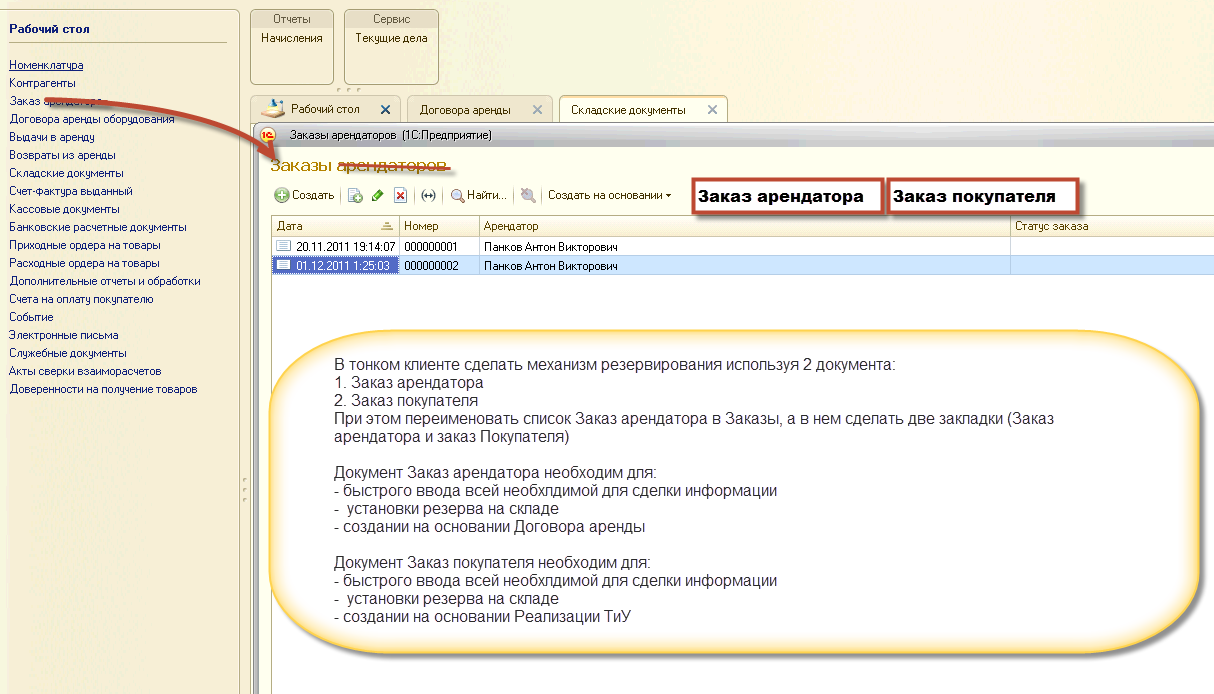Screen dimensions: 1214x694
Task: Click the Арендатор column header
Action: click(x=745, y=227)
